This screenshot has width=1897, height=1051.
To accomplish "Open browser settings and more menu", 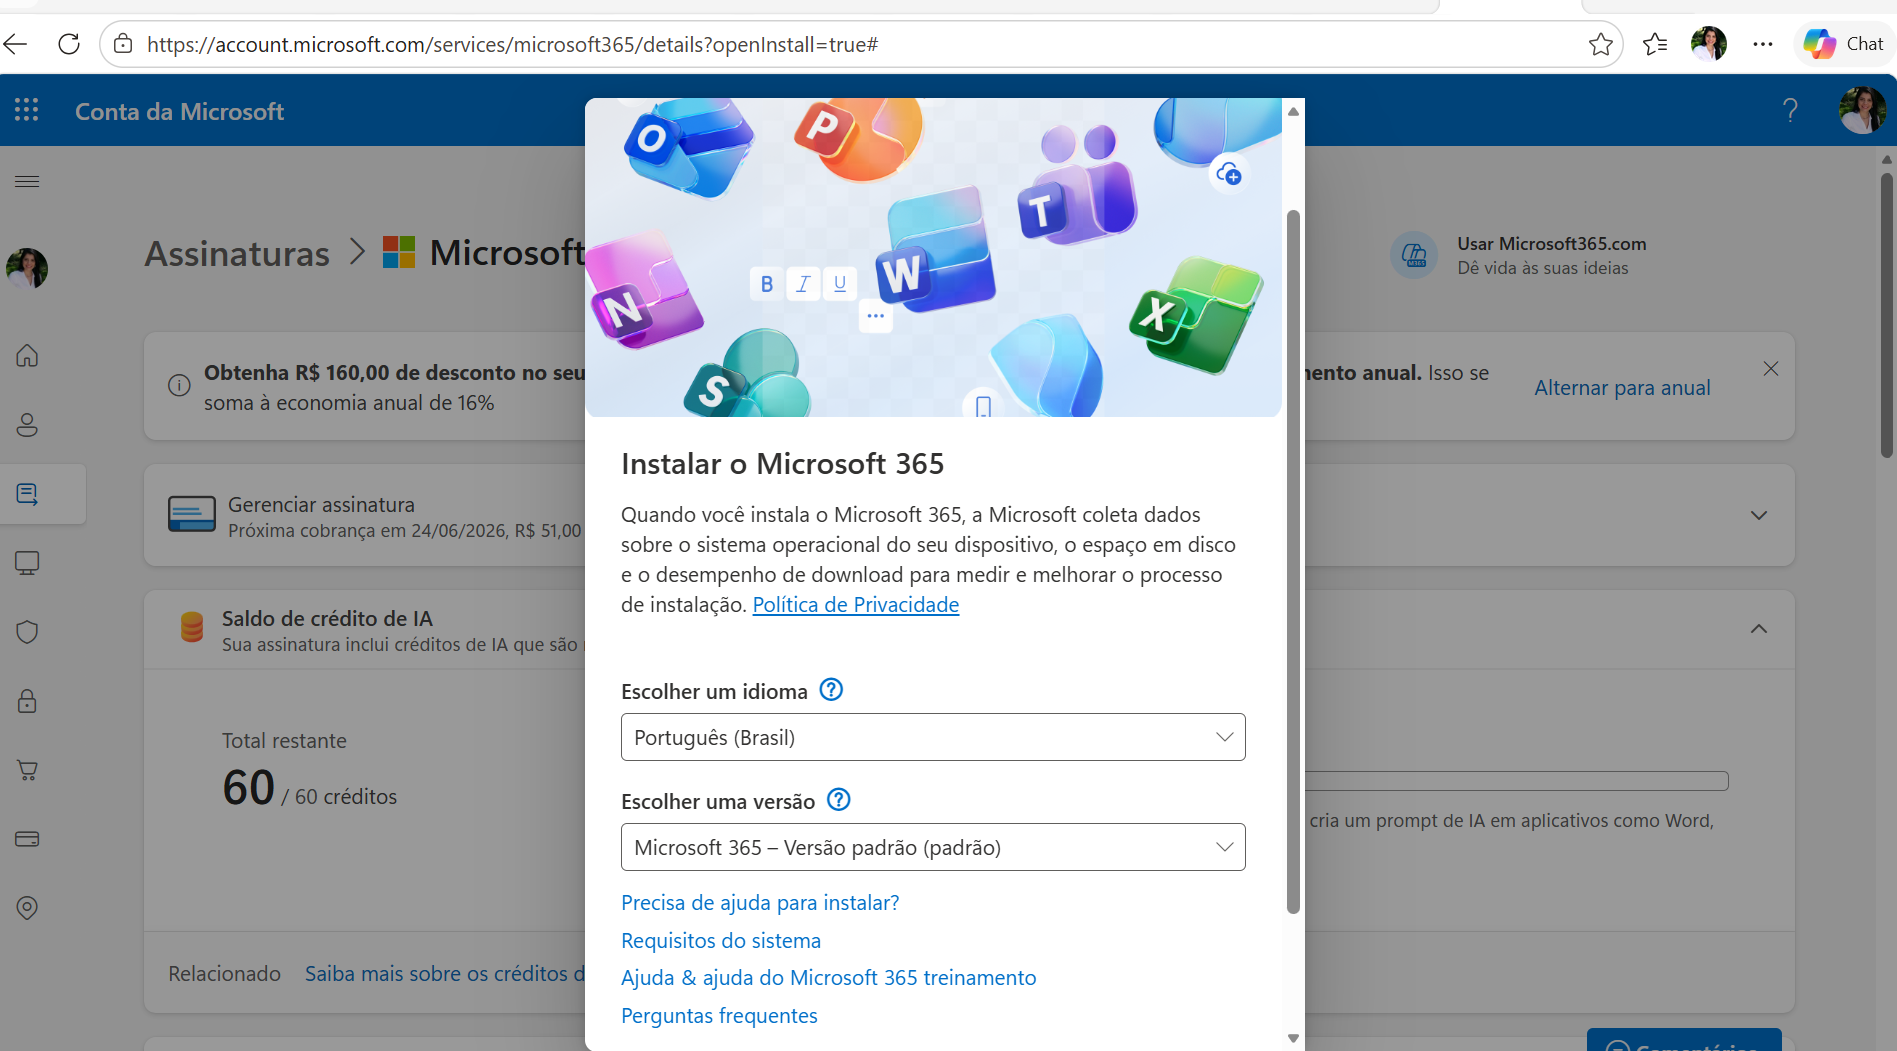I will click(1763, 44).
